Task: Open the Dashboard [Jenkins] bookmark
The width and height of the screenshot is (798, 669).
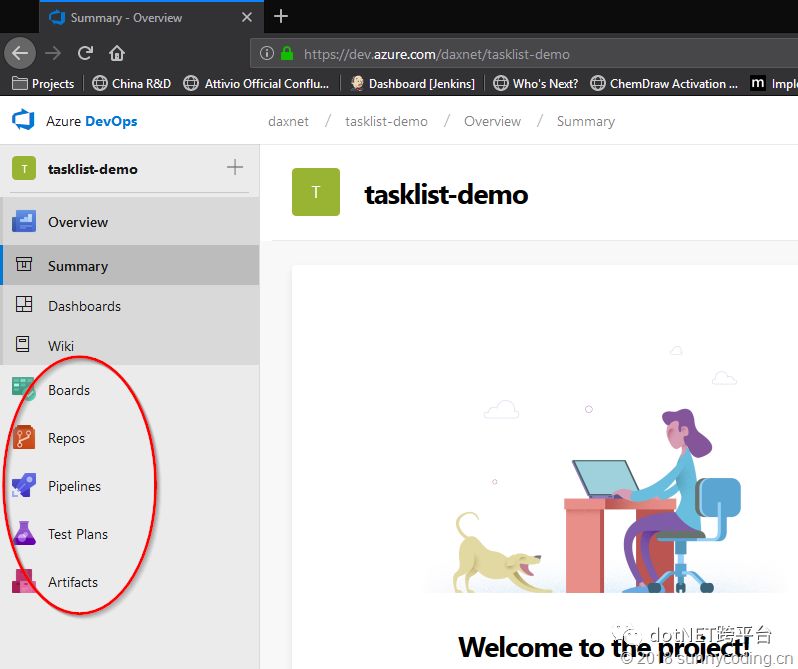Action: (x=413, y=83)
